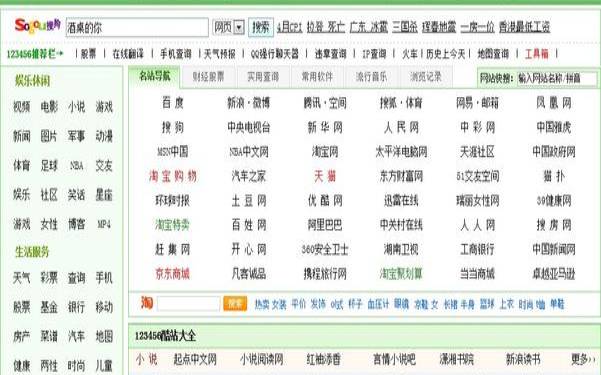Open the 东方财富网 site link
The width and height of the screenshot is (601, 375).
point(401,176)
